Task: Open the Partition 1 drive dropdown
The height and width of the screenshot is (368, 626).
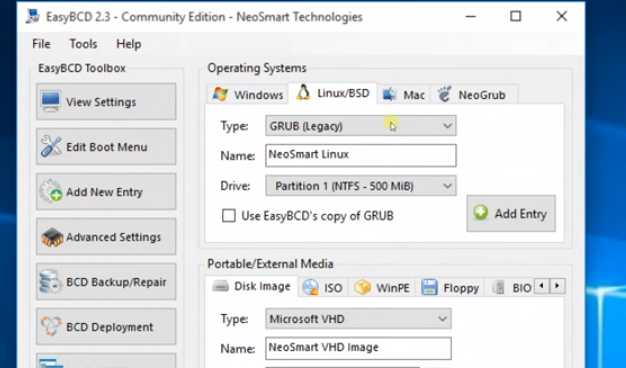Action: tap(361, 186)
